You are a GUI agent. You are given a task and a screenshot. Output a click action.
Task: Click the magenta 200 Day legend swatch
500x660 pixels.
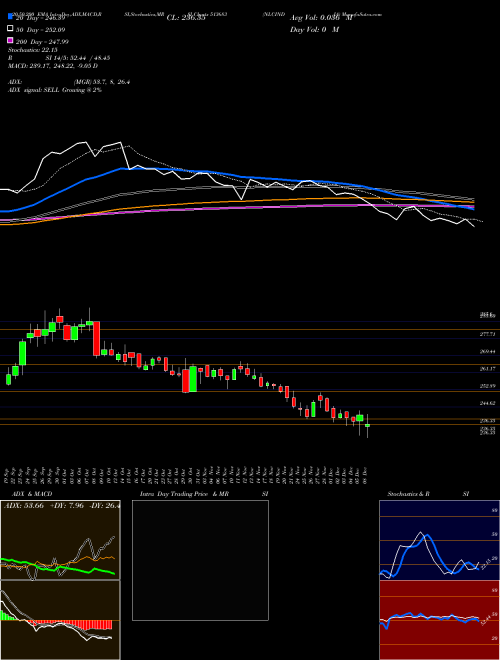click(10, 41)
